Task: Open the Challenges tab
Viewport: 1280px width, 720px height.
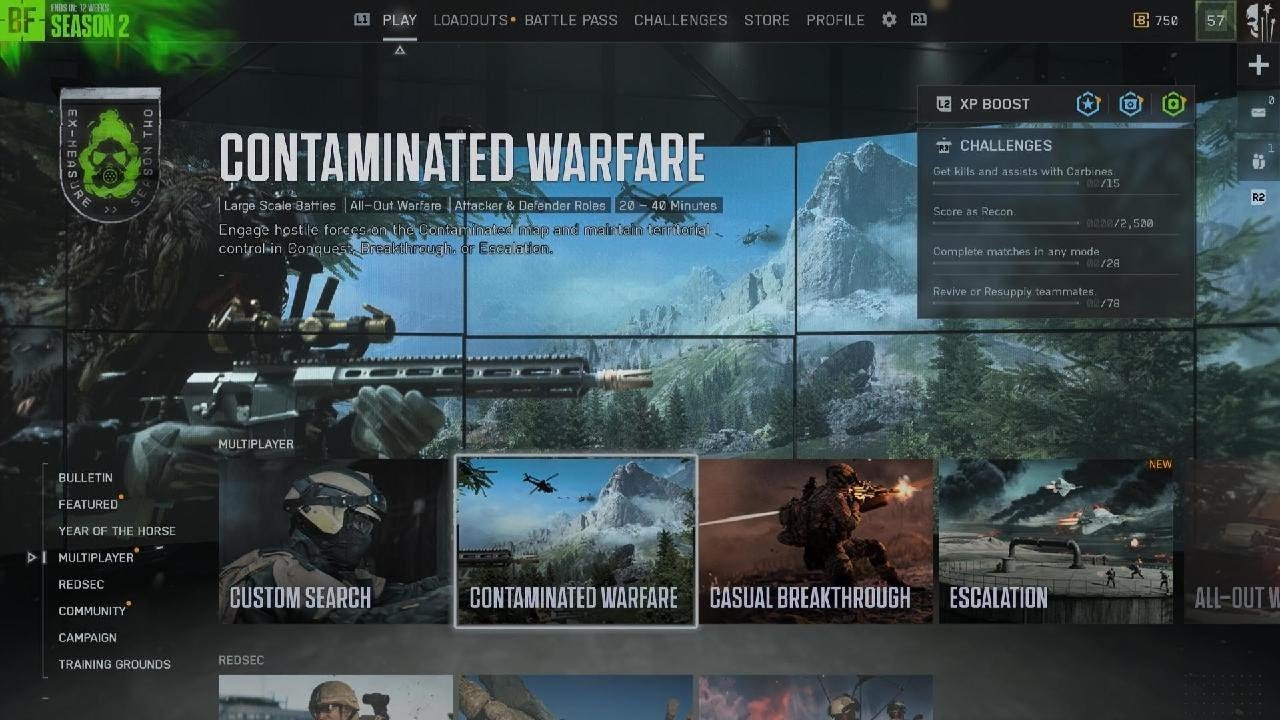Action: (x=681, y=20)
